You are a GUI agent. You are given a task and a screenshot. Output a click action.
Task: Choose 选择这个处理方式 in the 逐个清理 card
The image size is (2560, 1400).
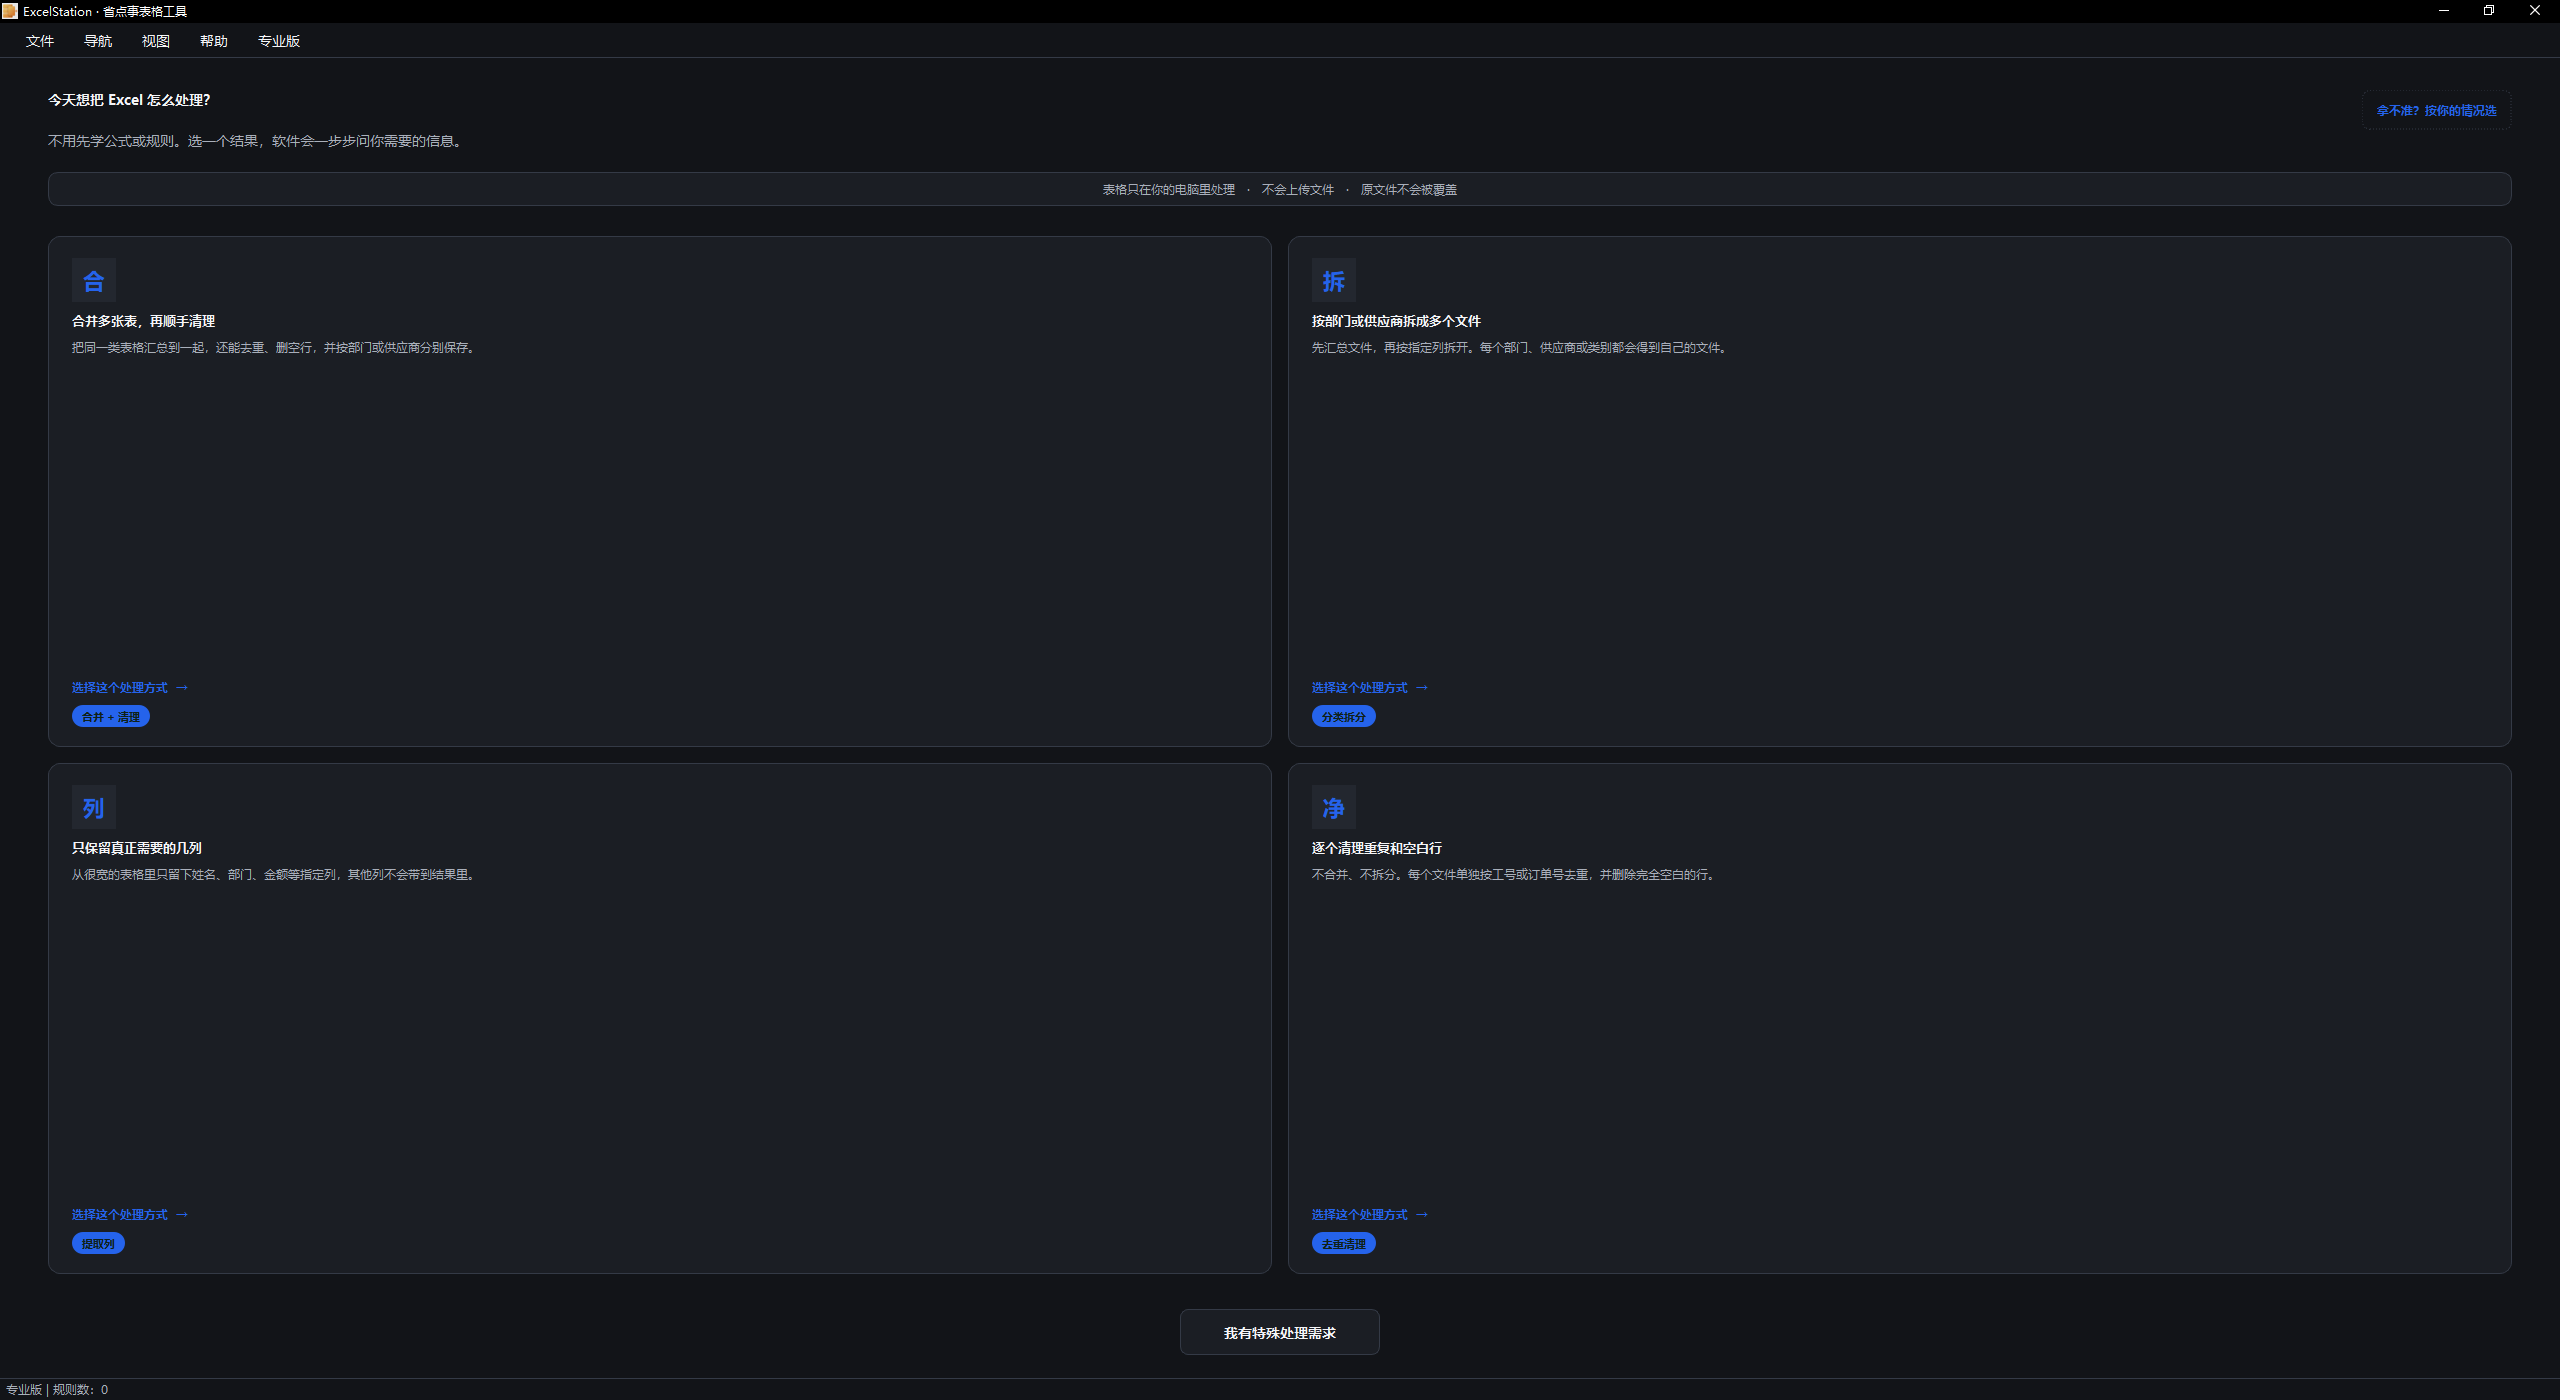(x=1370, y=1215)
